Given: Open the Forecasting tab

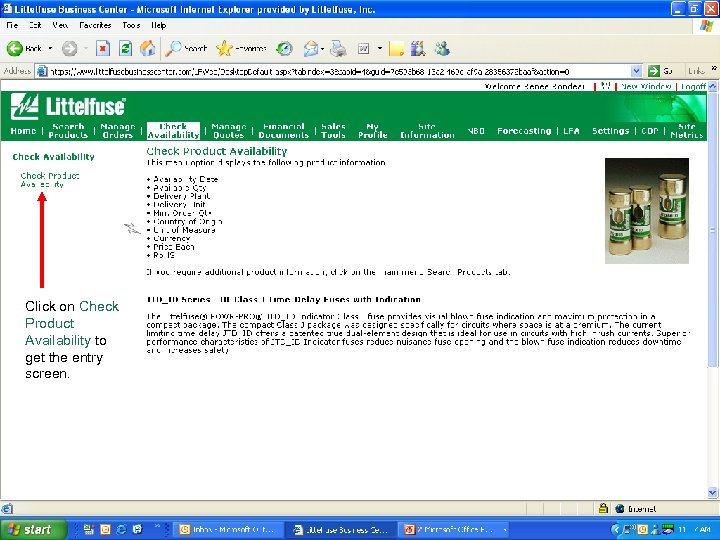Looking at the screenshot, I should tap(524, 131).
